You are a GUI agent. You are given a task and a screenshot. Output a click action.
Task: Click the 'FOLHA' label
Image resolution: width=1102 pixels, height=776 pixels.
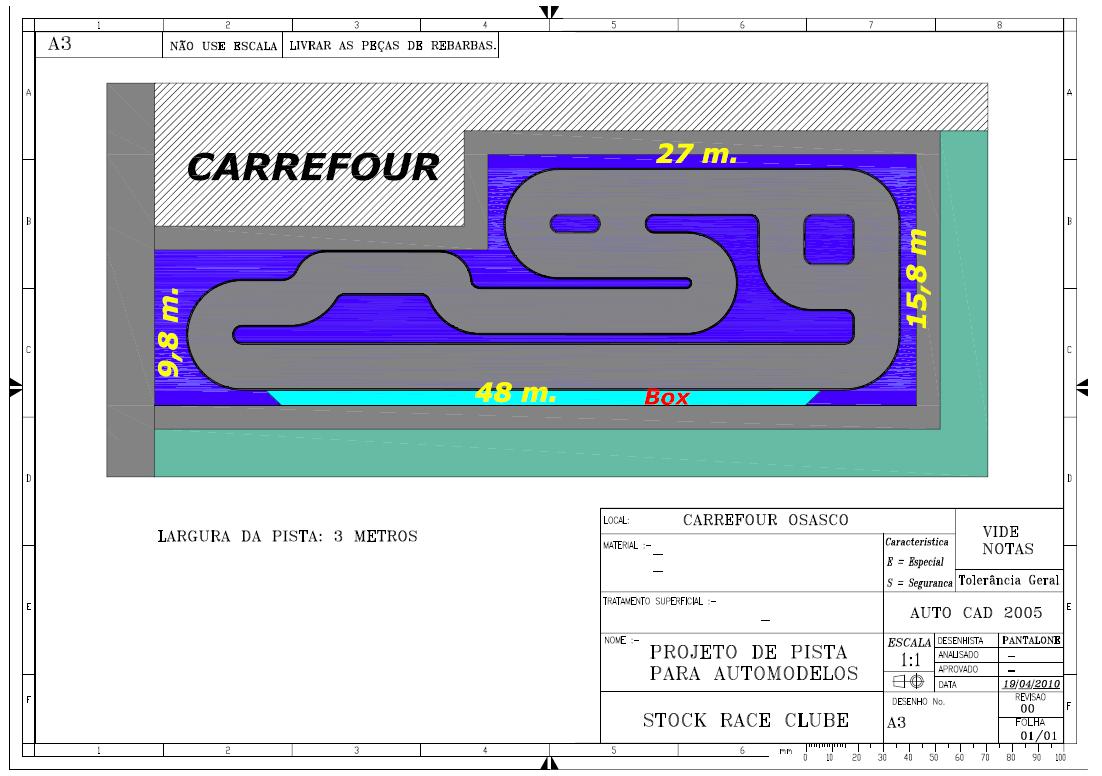click(x=1030, y=723)
